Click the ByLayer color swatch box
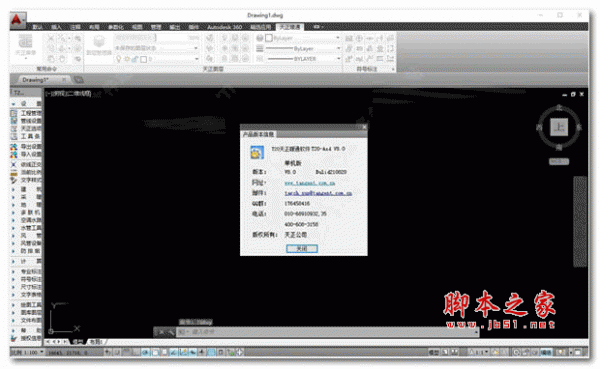Screen dimensions: 600x369 pyautogui.click(x=269, y=38)
